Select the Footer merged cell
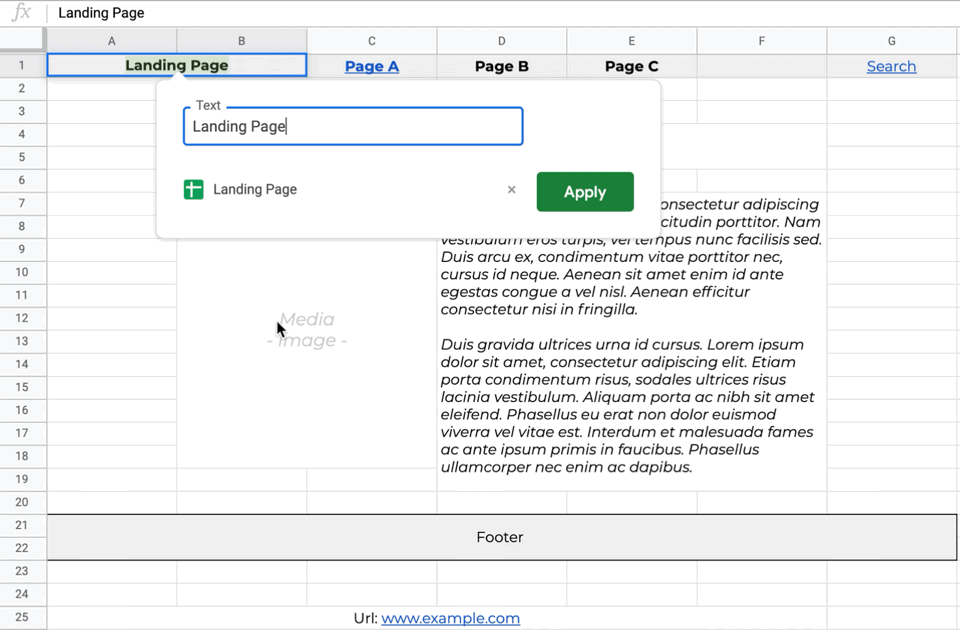Screen dimensions: 960x630 (x=501, y=537)
